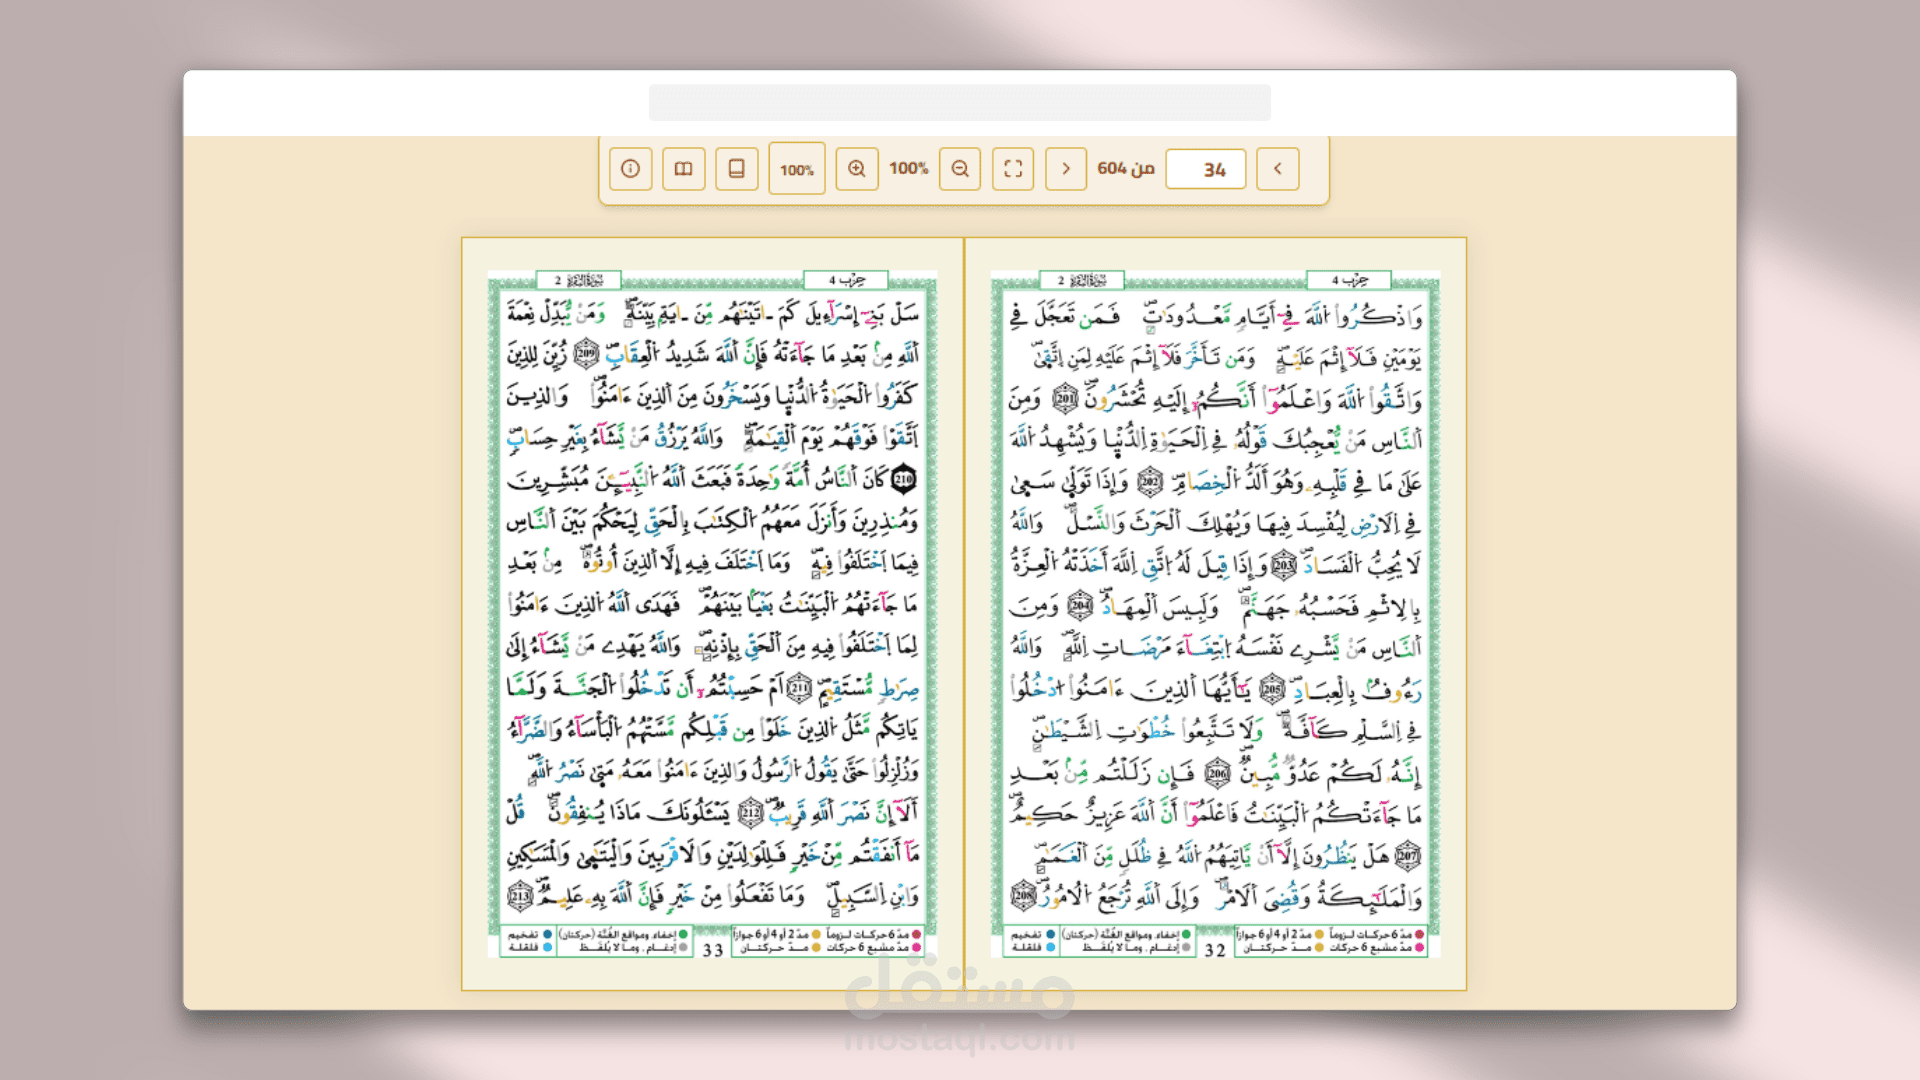Screen dimensions: 1920x1080
Task: Click the Quran page numbered 32
Action: (1215, 614)
